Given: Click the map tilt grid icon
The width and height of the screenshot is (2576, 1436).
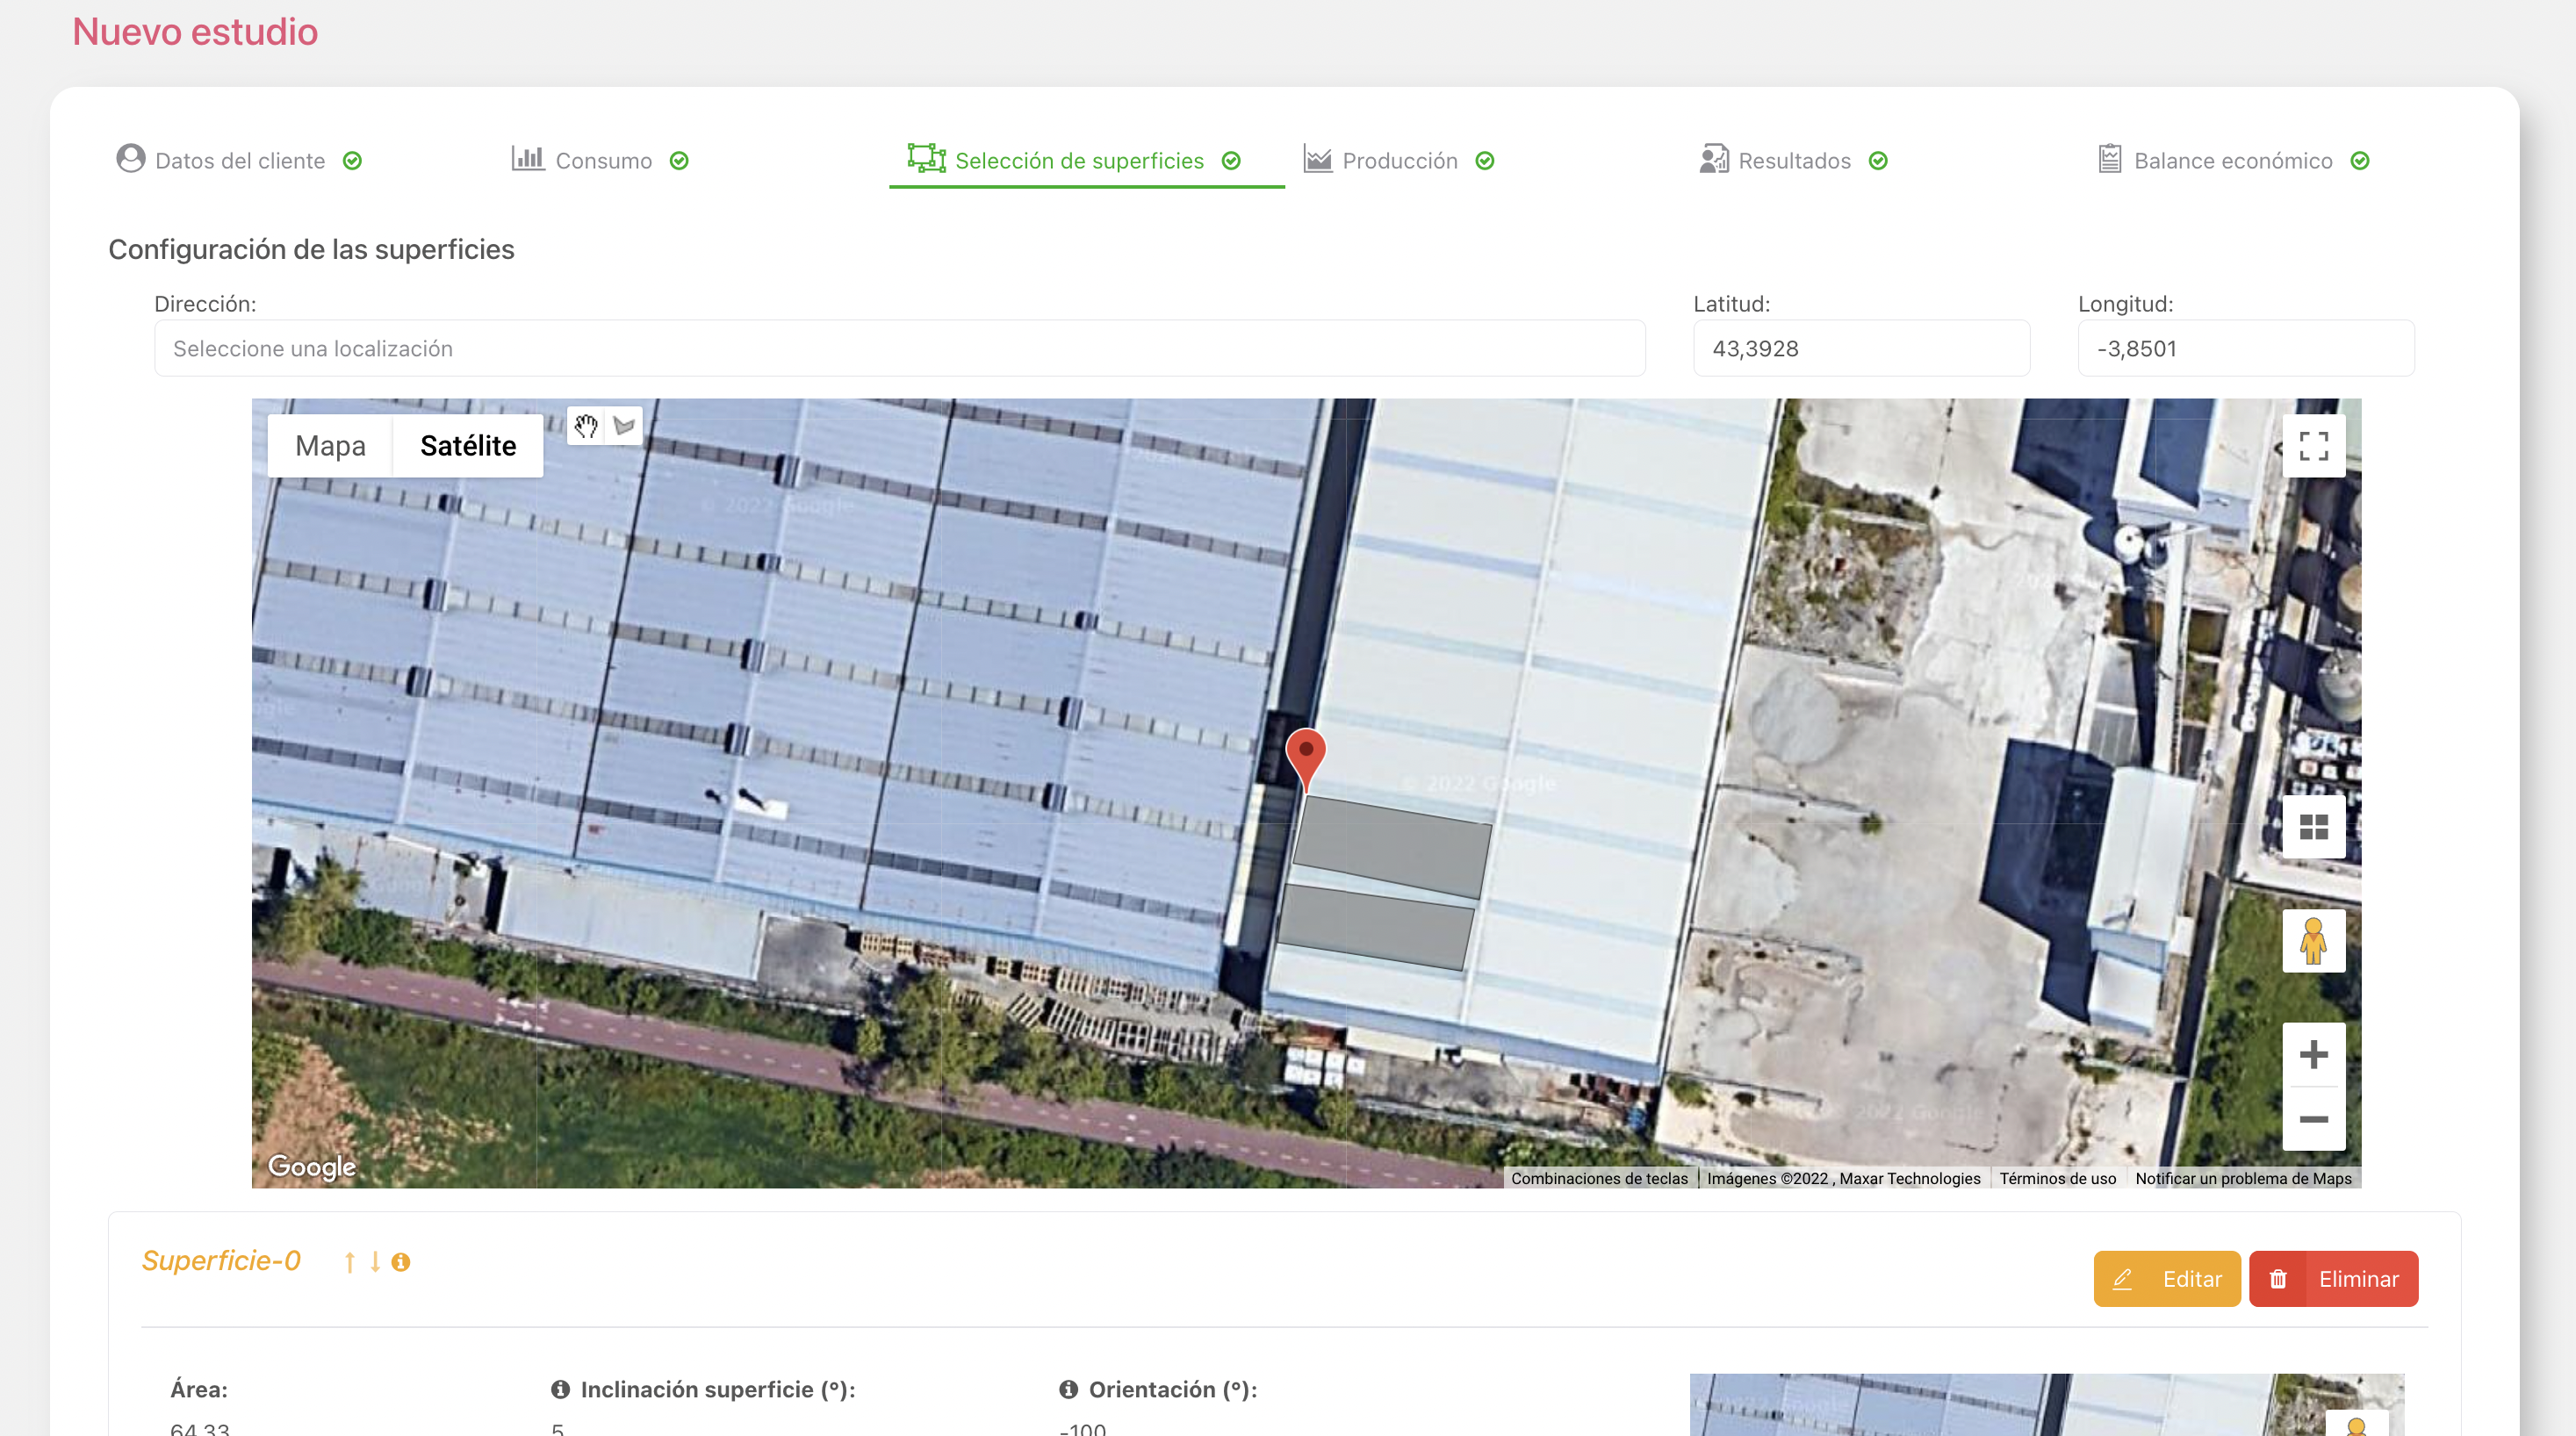Looking at the screenshot, I should click(2313, 827).
